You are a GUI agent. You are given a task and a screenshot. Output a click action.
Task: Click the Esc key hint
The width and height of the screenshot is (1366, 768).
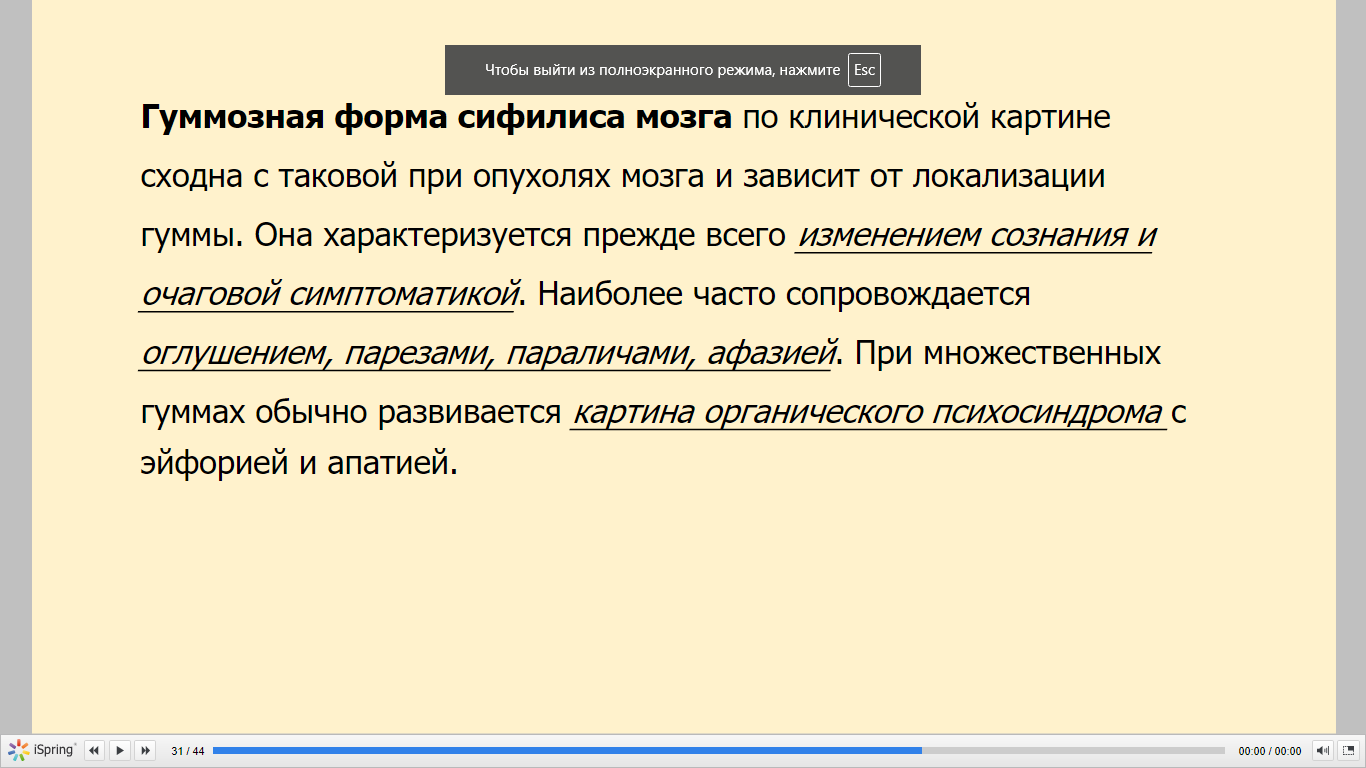click(864, 70)
